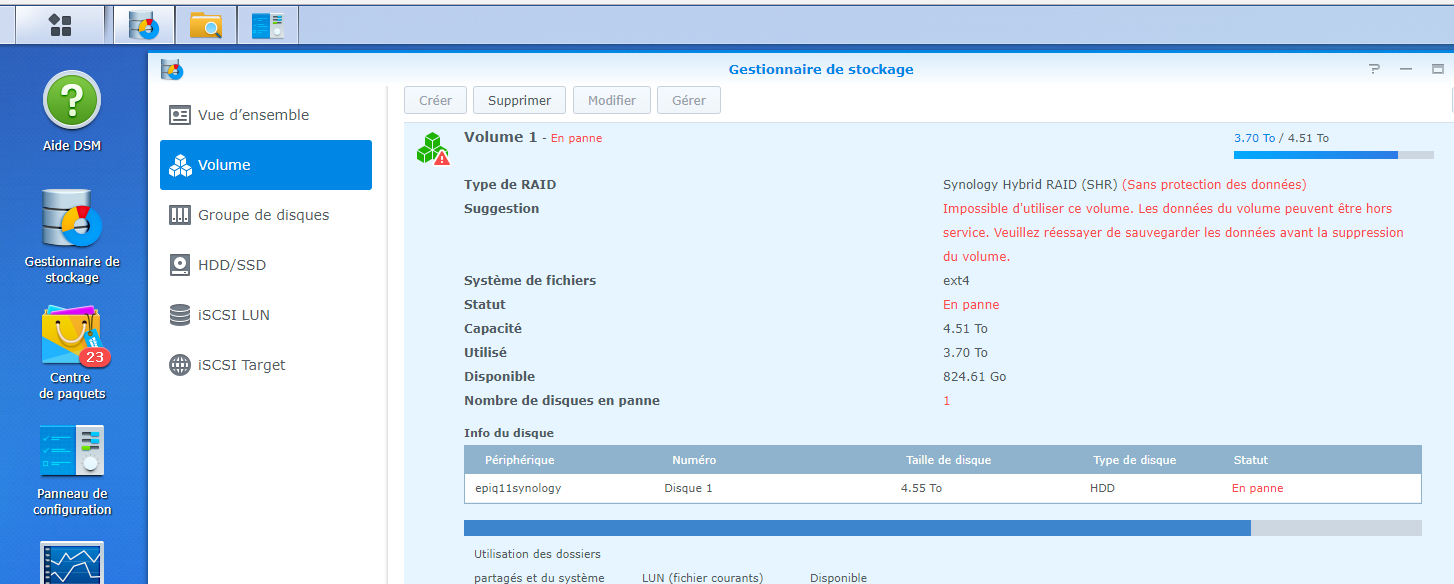Select the Volume sidebar item

coord(265,165)
